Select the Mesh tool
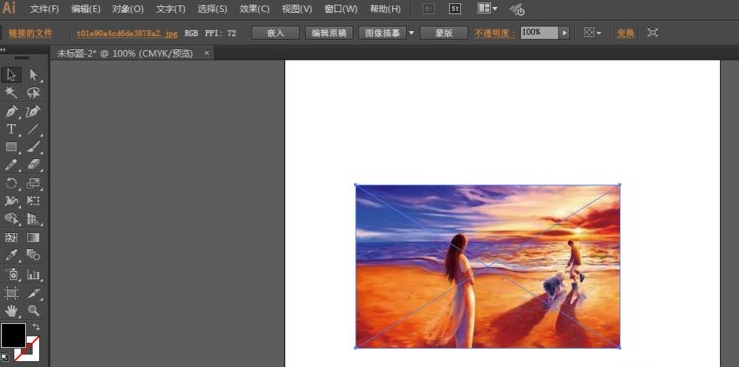Viewport: 739px width, 367px height. click(11, 237)
